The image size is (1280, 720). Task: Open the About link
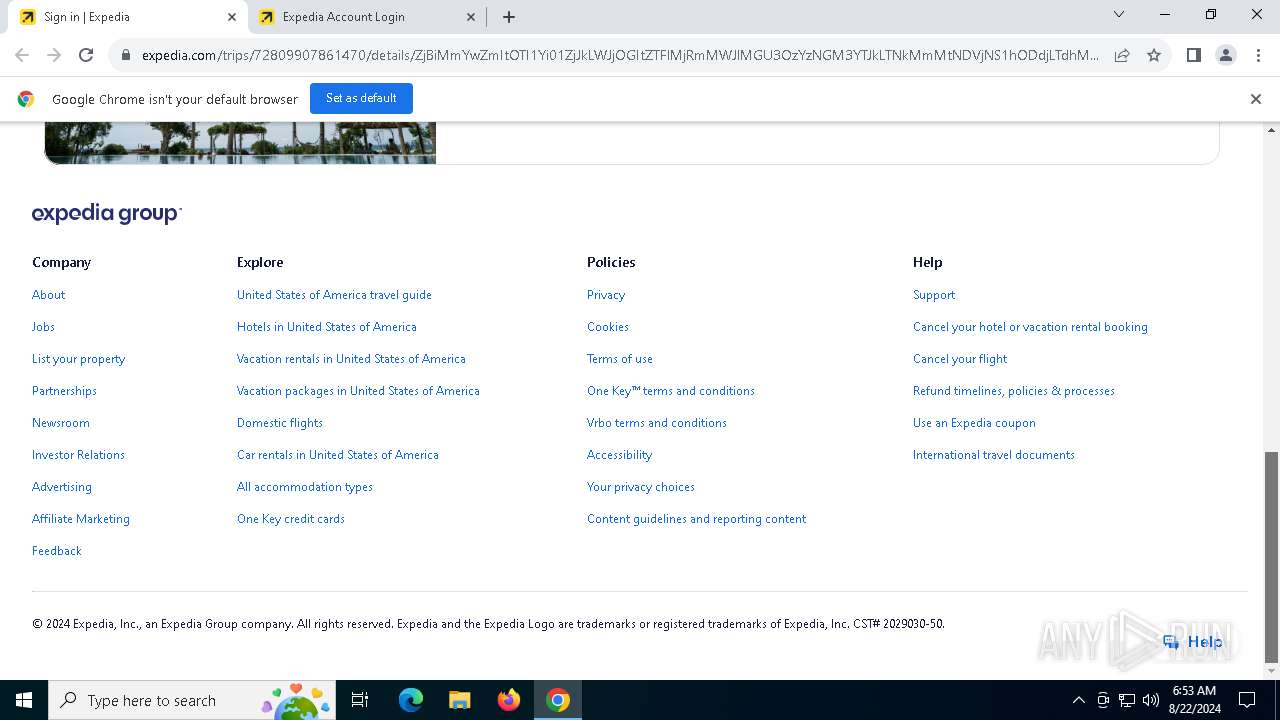48,295
